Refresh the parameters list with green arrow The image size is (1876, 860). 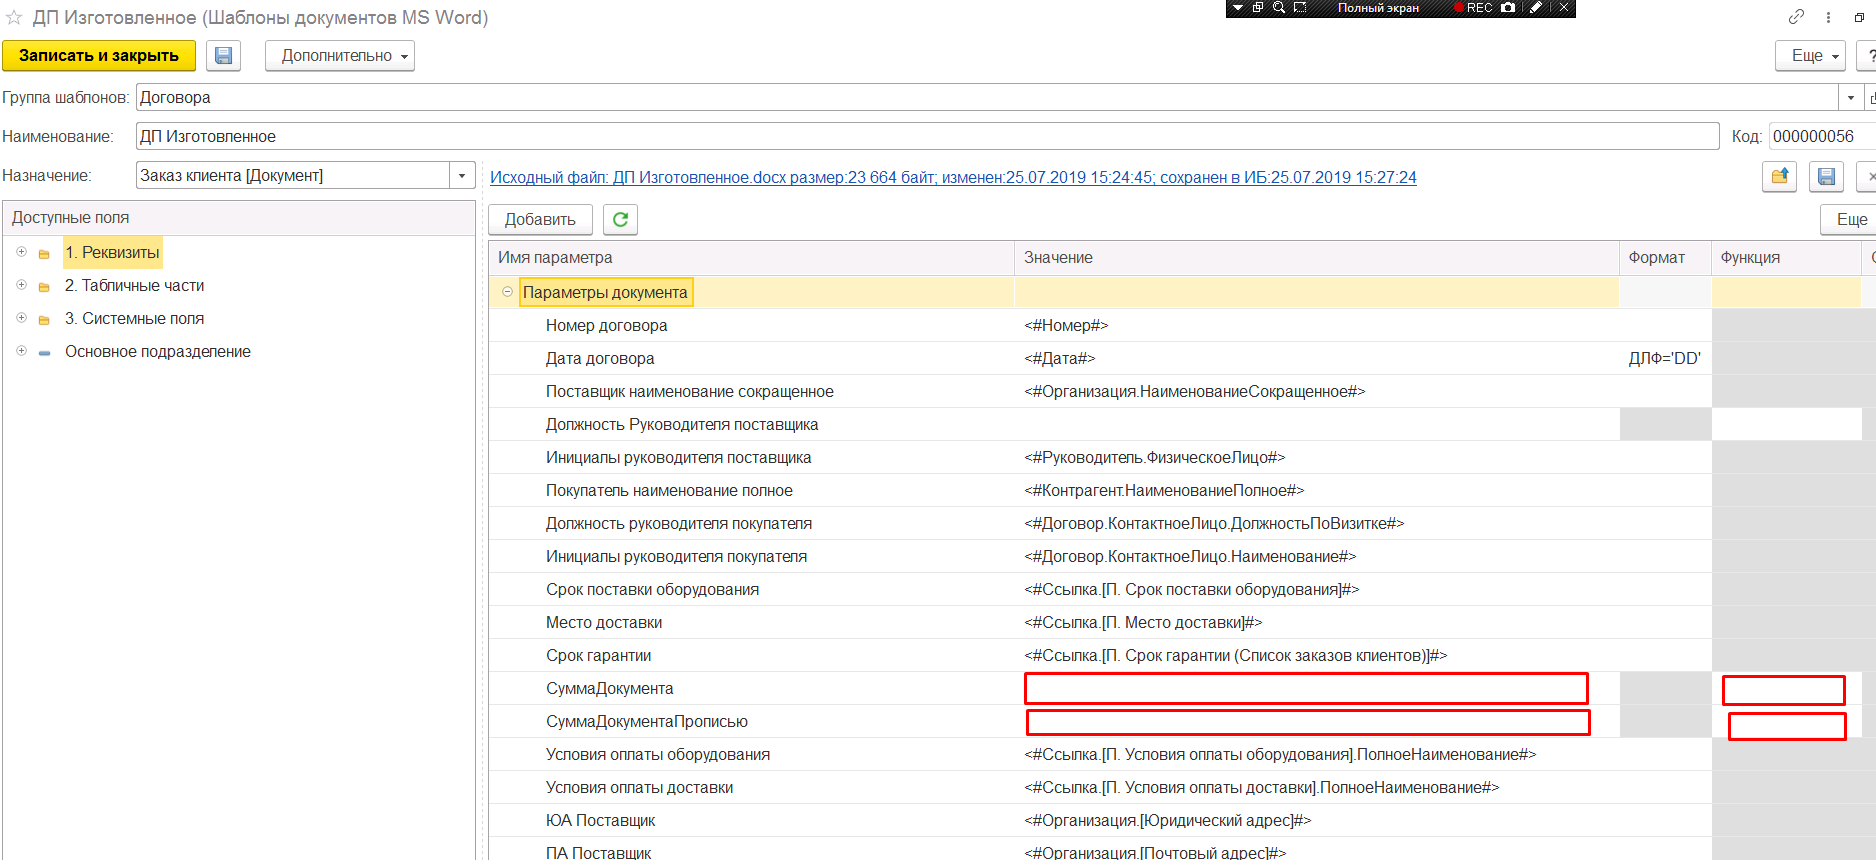[620, 219]
